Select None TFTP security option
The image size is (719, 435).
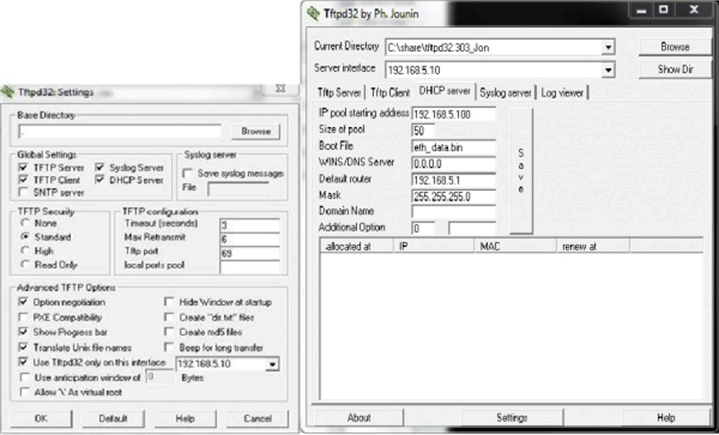(x=25, y=223)
